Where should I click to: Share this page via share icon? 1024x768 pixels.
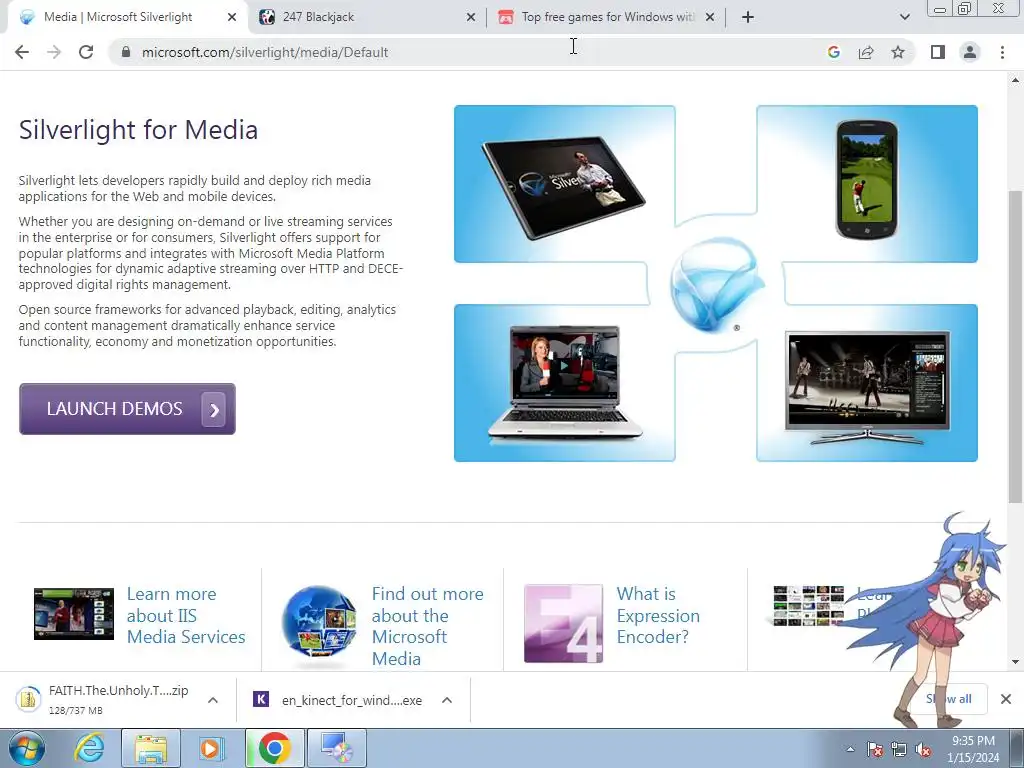[x=866, y=52]
